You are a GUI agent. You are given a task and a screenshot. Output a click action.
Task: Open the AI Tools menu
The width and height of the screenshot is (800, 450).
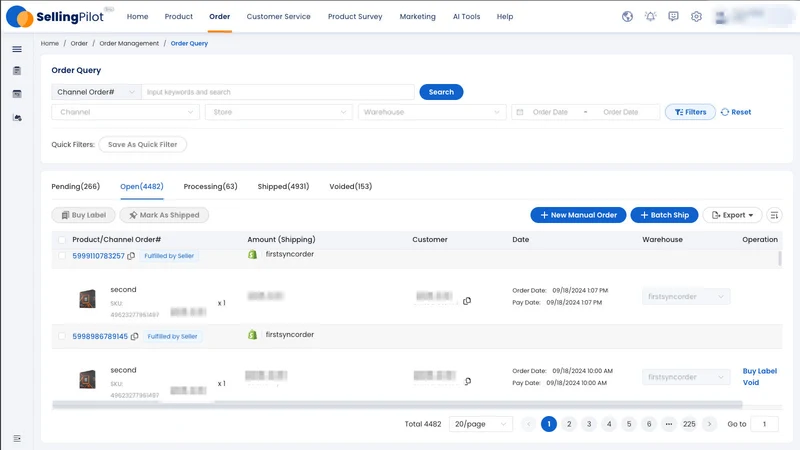466,16
